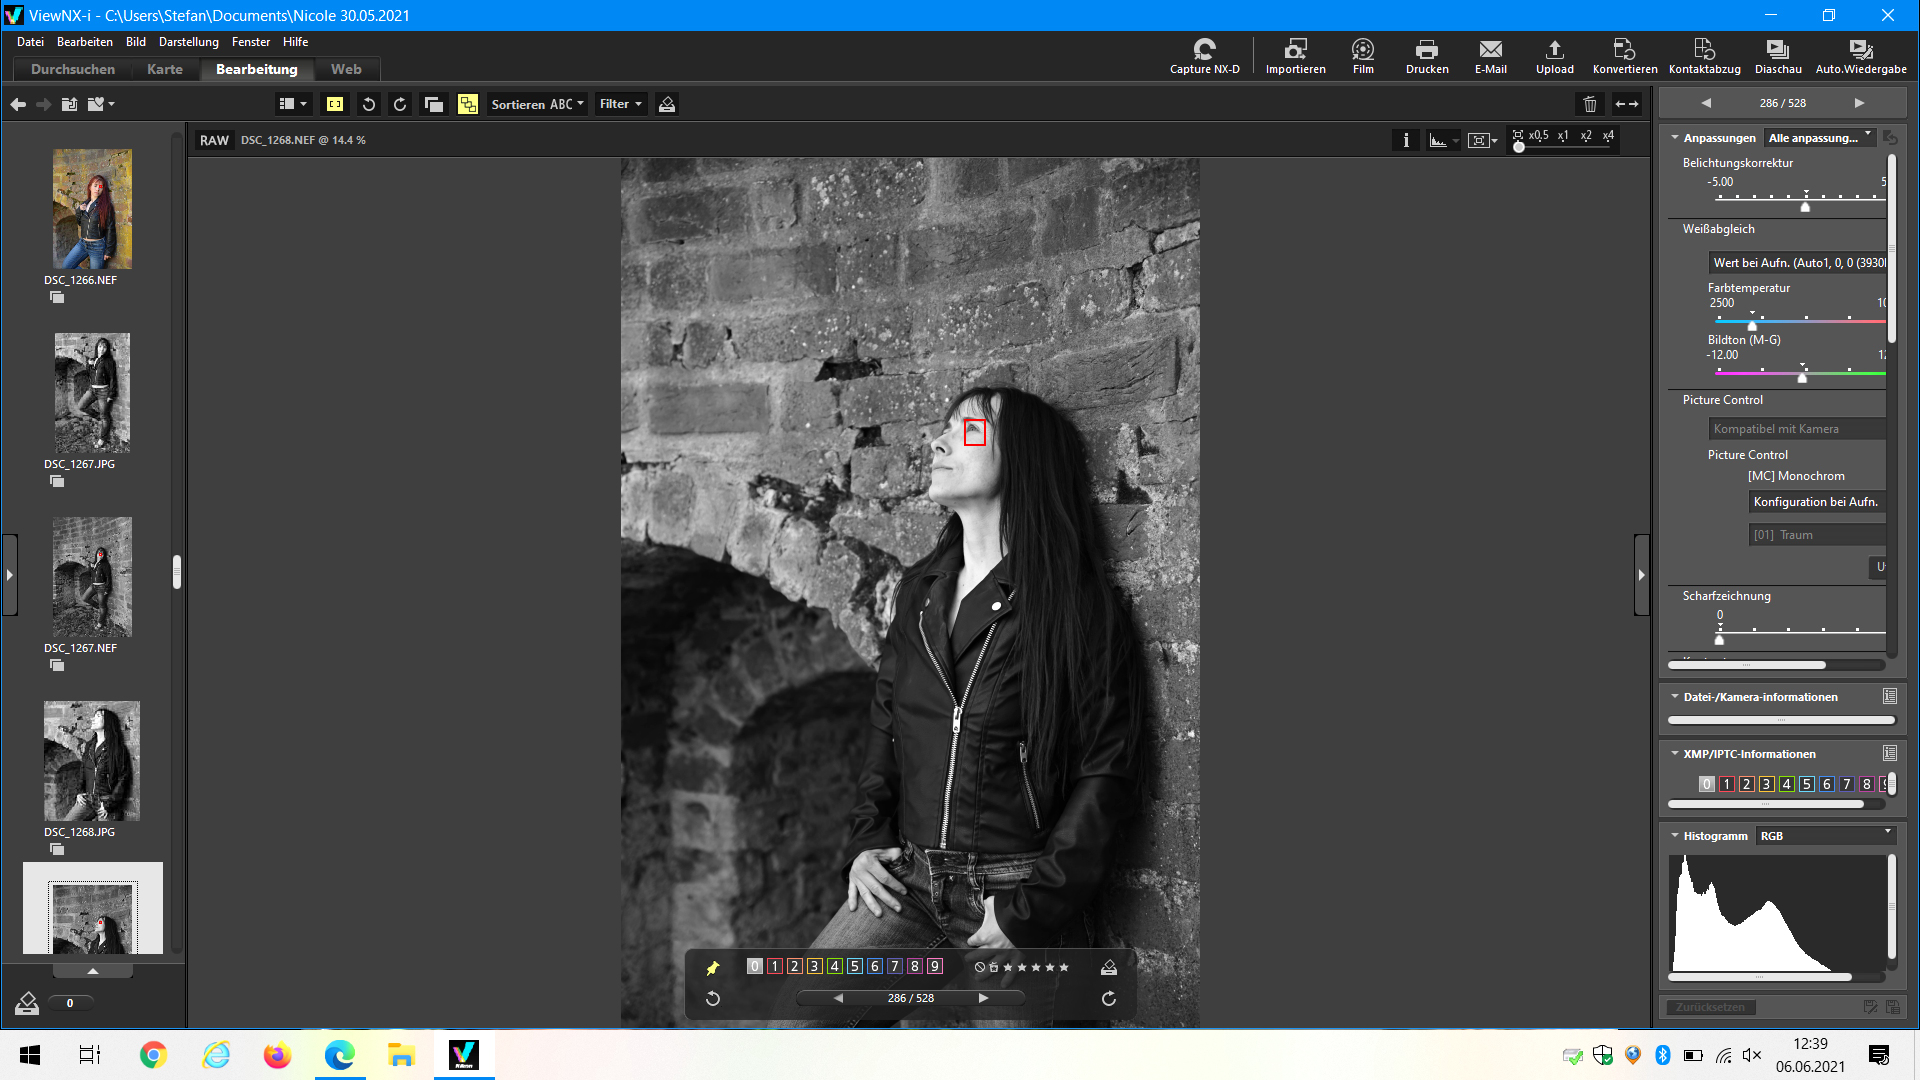Click the photo tray icon in toolbar
The height and width of the screenshot is (1080, 1920).
[667, 104]
